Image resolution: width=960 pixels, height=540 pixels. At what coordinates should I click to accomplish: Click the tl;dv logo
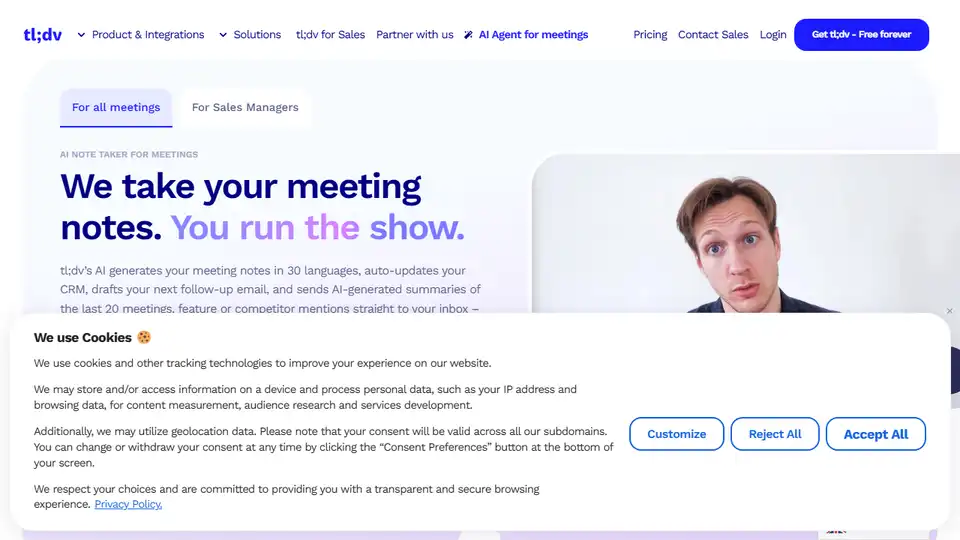[42, 35]
